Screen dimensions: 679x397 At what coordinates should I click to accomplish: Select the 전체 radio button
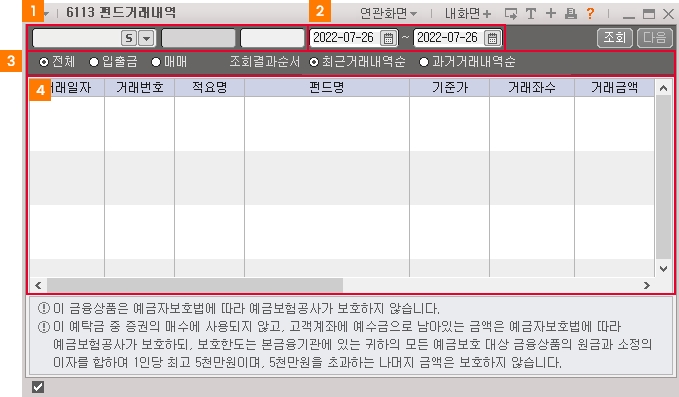44,62
